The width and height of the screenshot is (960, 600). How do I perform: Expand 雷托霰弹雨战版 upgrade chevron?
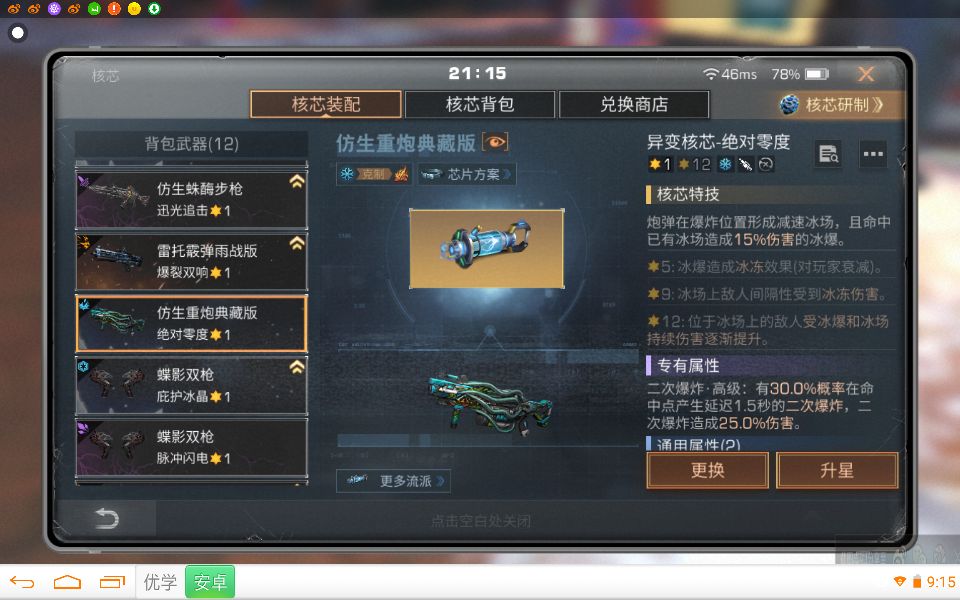297,243
